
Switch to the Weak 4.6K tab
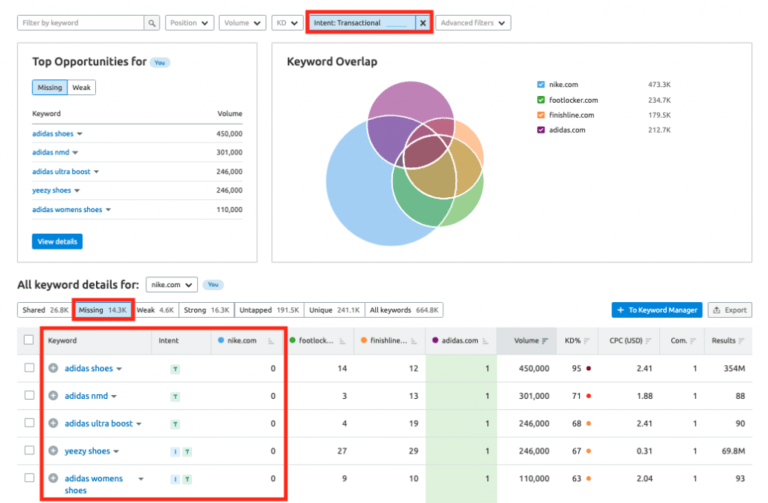coord(155,310)
